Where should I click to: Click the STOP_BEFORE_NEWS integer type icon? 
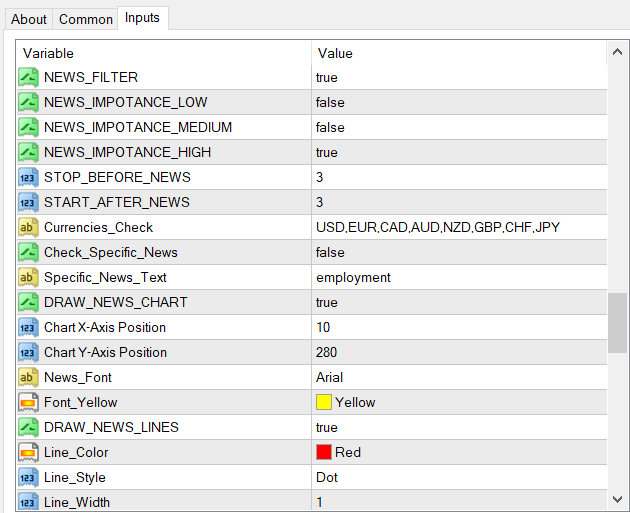tap(28, 177)
